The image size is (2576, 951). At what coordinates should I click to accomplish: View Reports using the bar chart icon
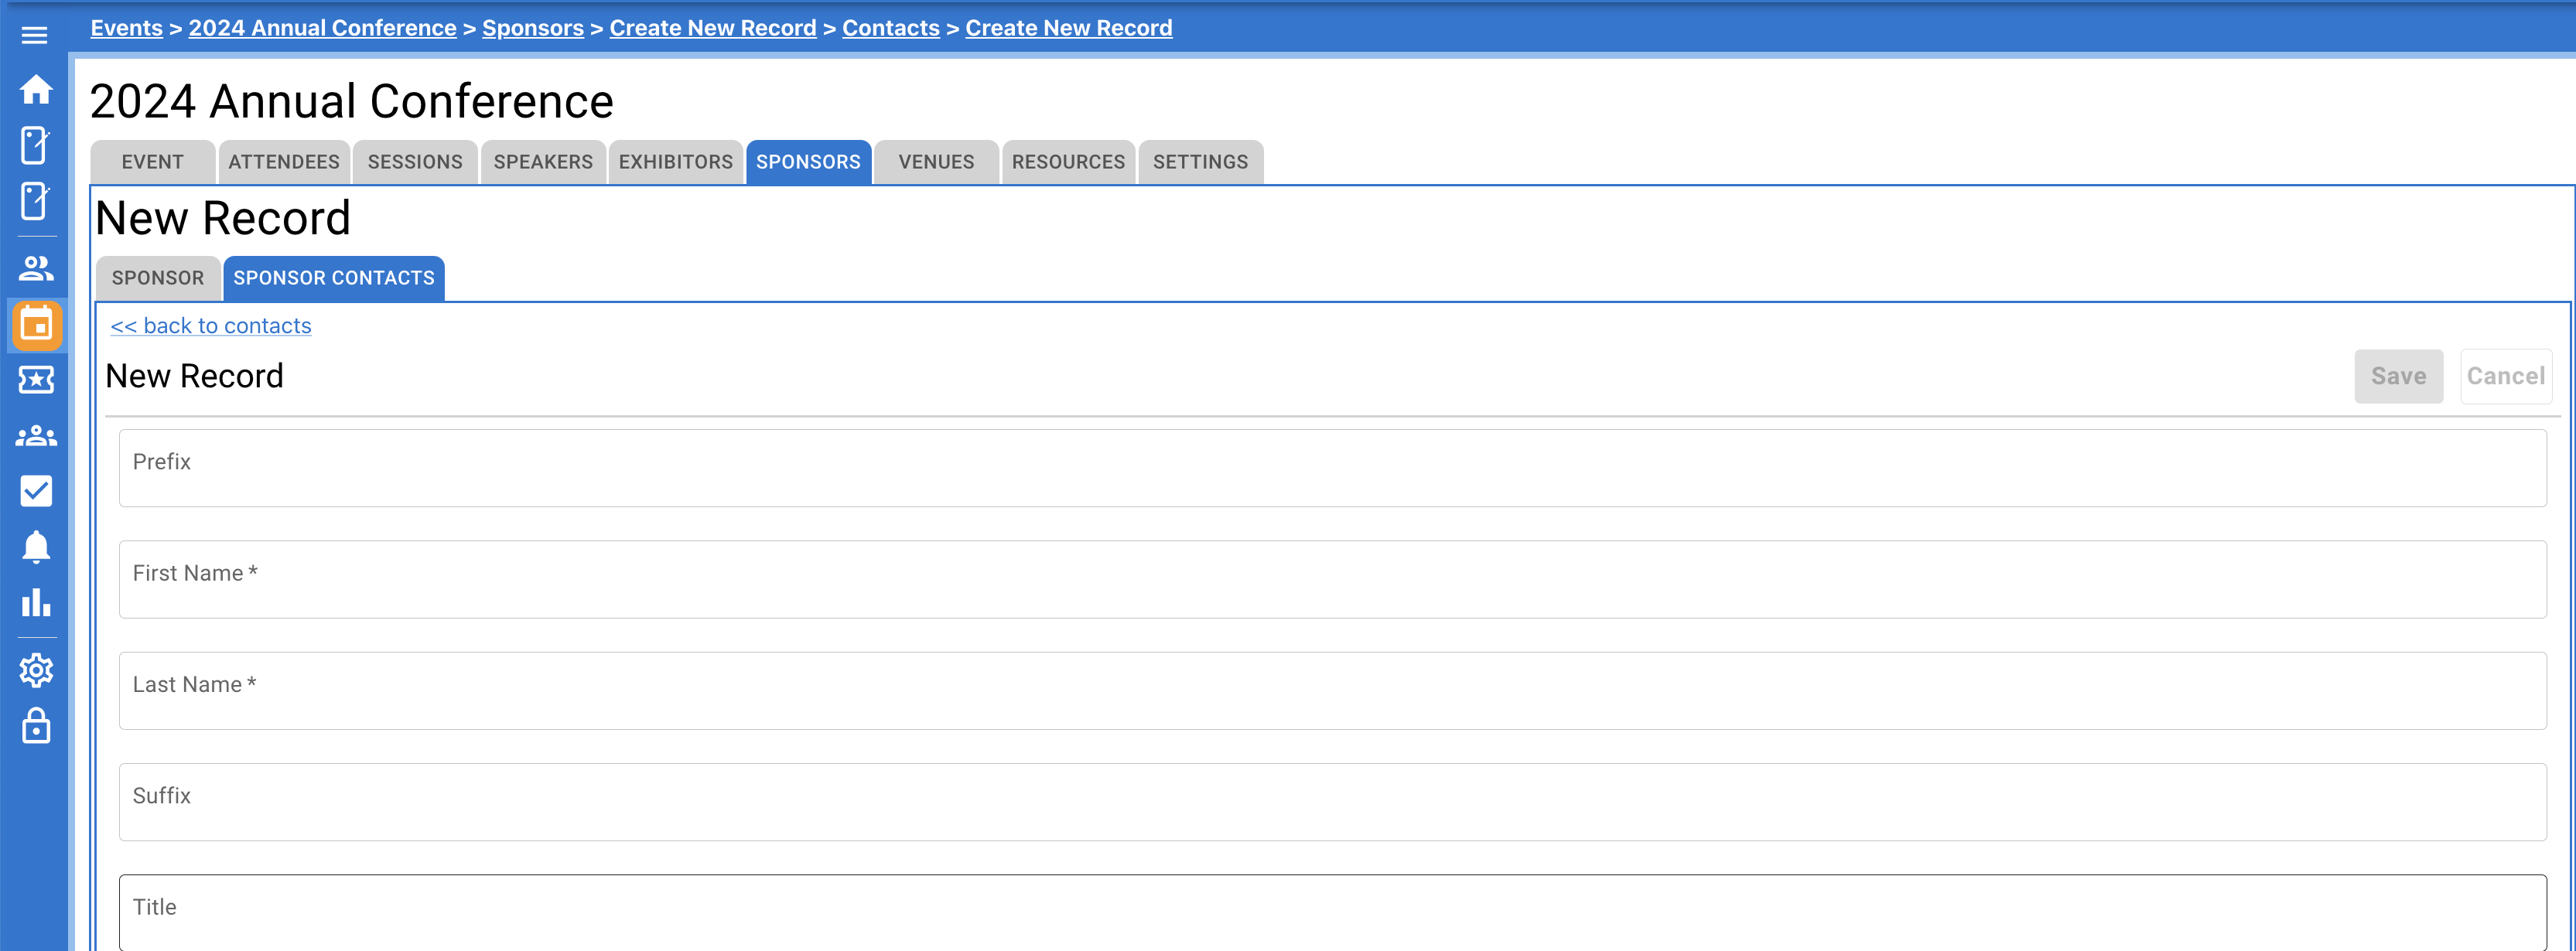click(x=36, y=602)
